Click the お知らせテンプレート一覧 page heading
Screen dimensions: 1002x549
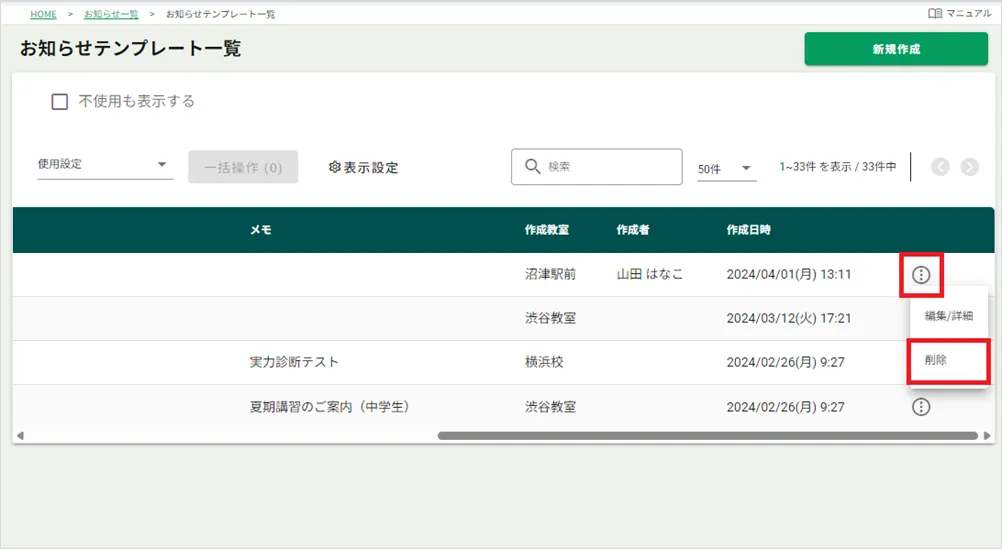130,48
